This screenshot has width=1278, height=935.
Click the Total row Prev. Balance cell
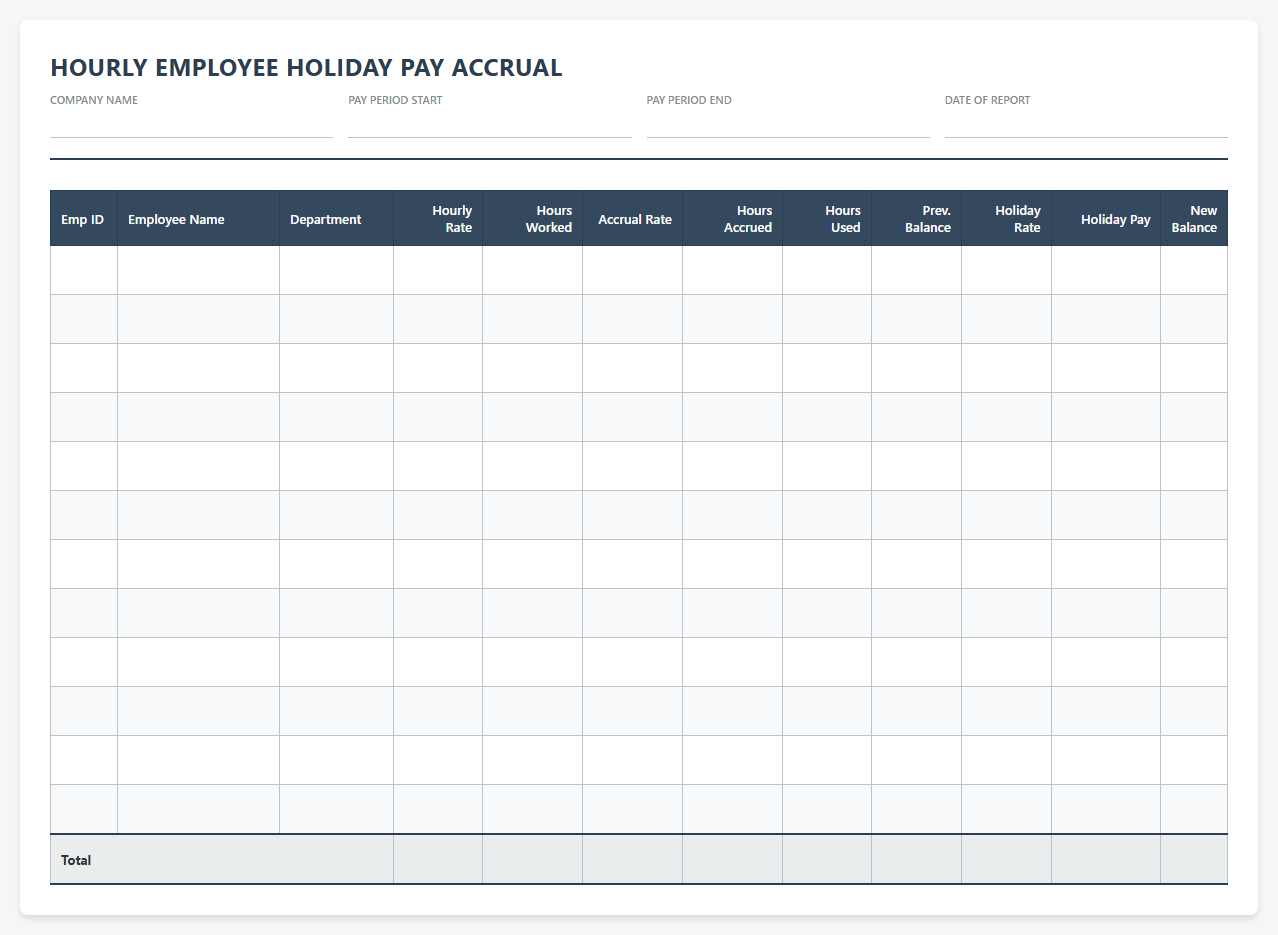[x=917, y=860]
